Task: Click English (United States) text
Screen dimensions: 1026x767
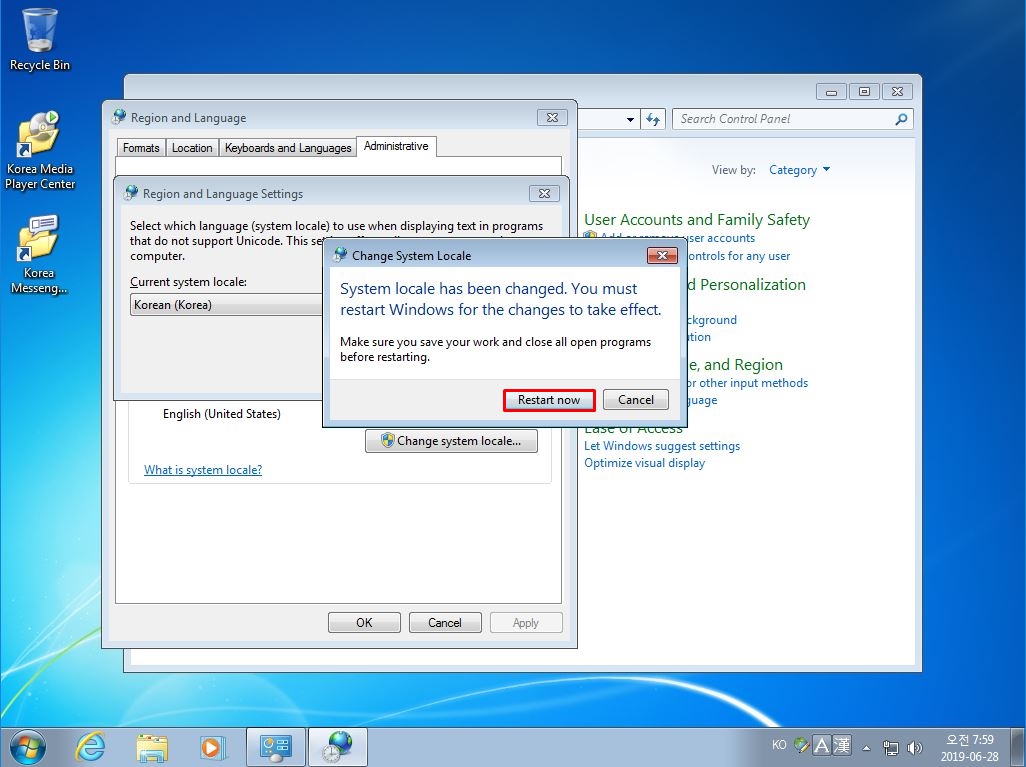Action: tap(222, 414)
